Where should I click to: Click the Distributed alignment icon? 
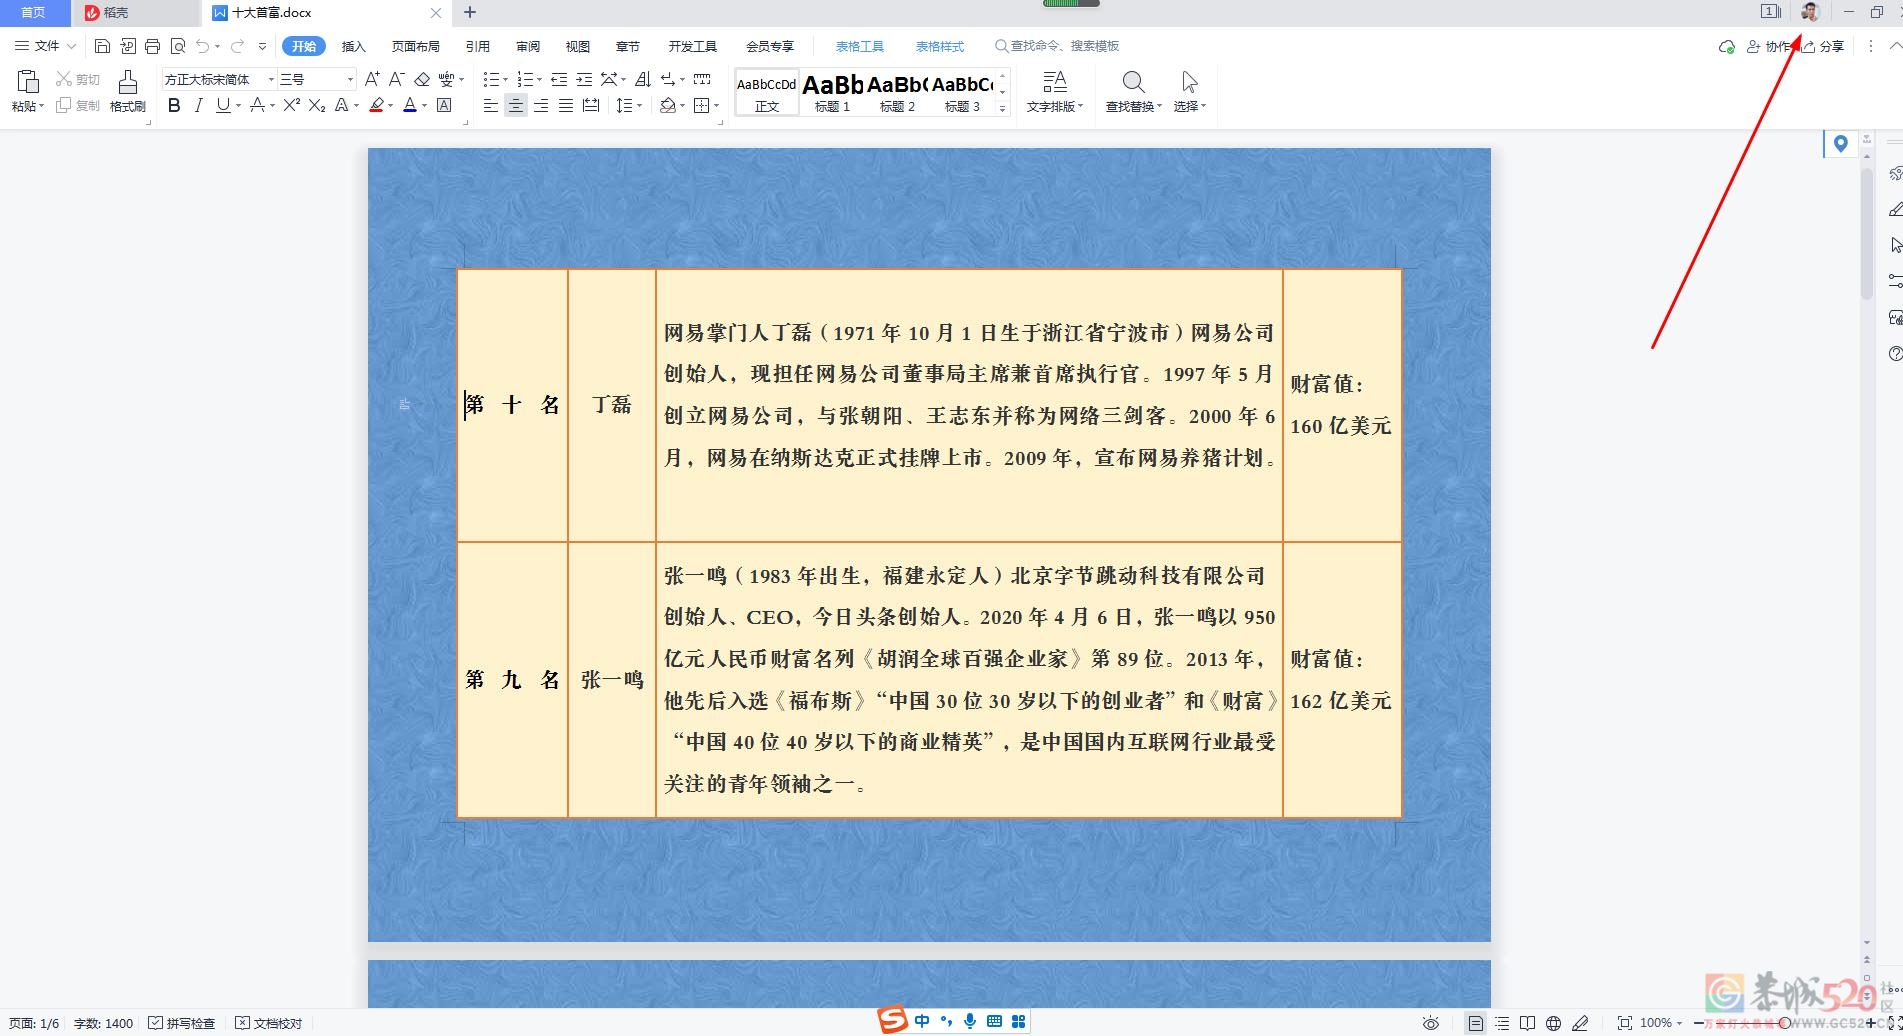click(x=591, y=105)
